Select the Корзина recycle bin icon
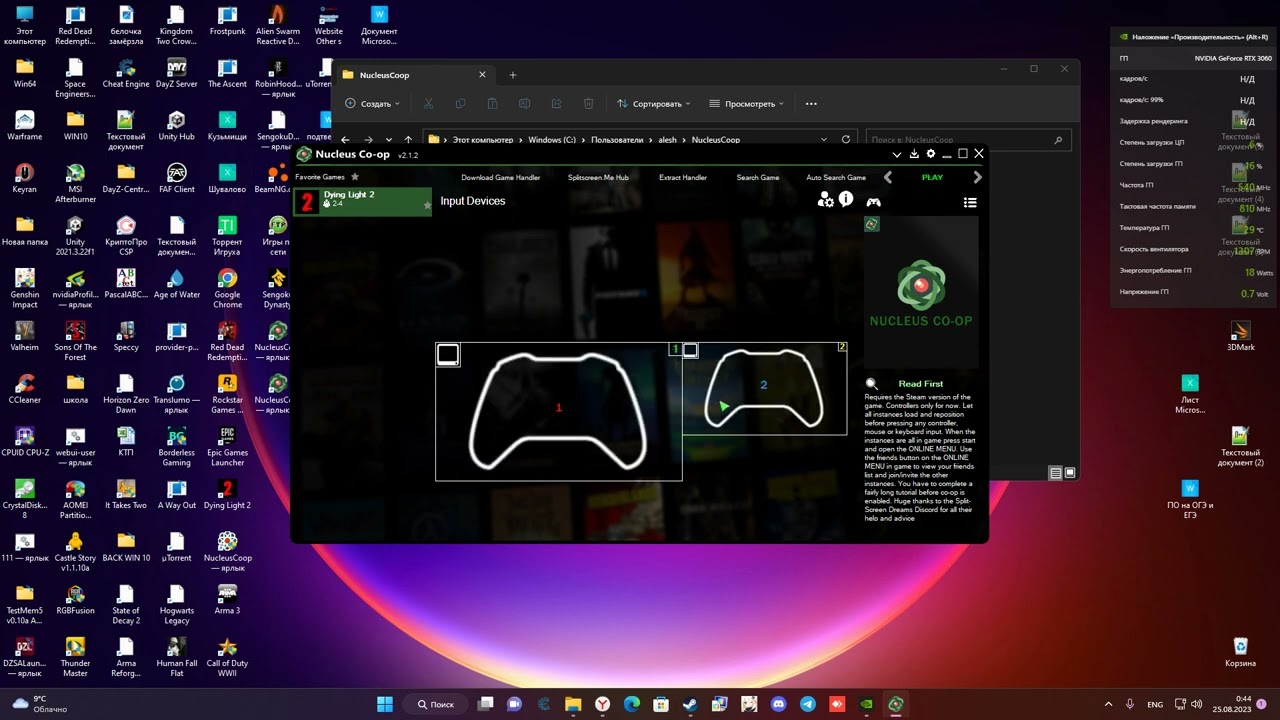 1241,652
